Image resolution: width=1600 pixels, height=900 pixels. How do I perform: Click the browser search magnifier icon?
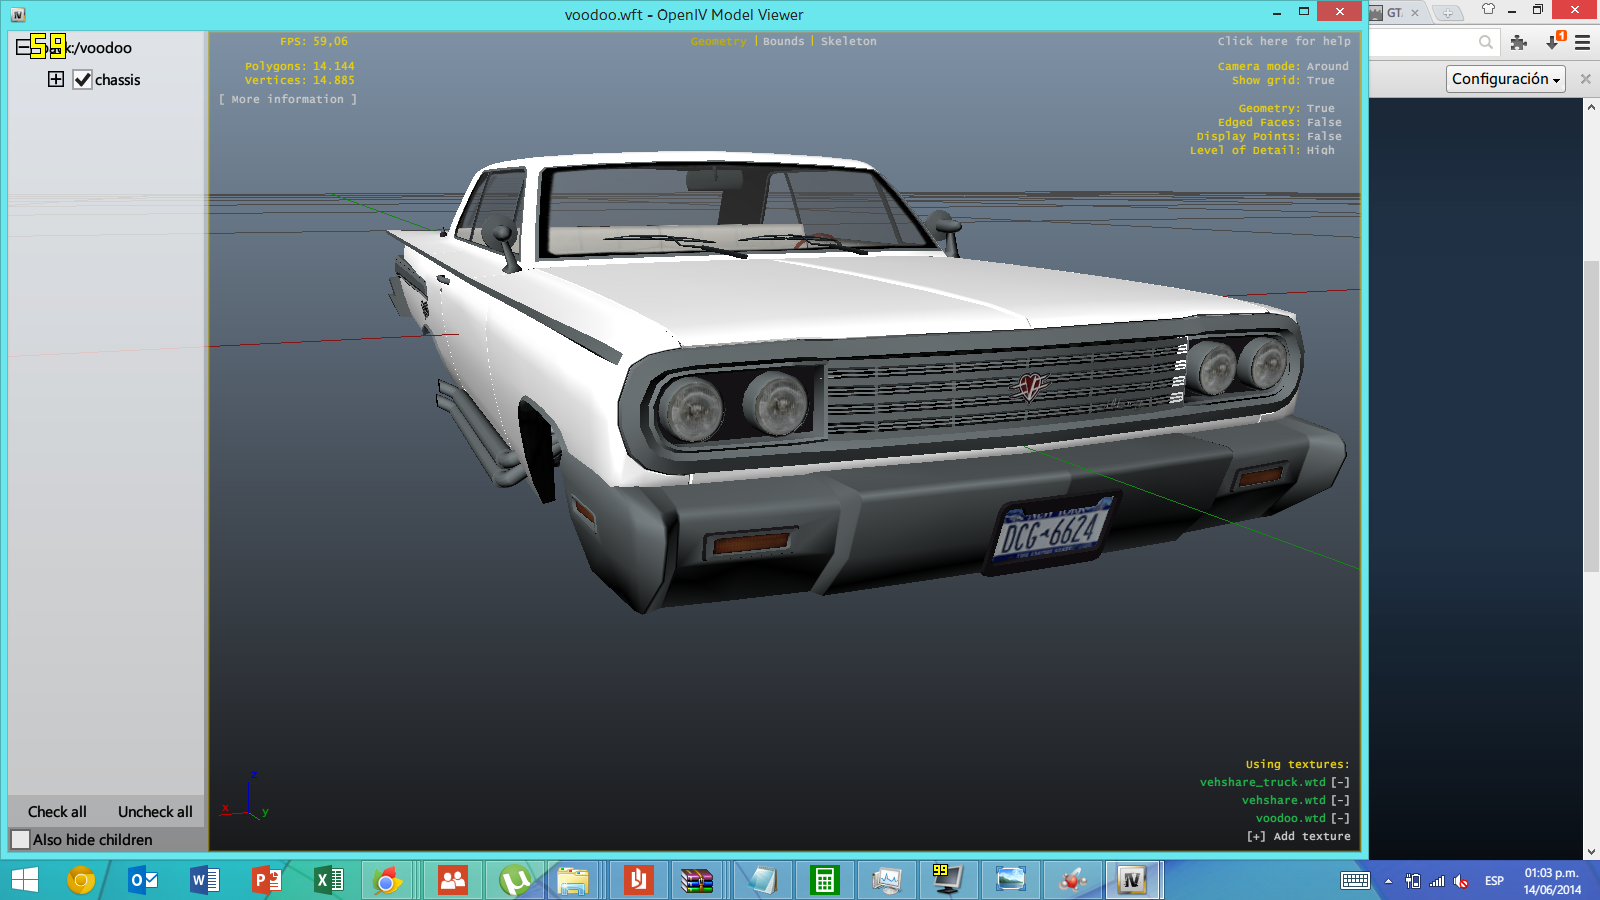1485,42
